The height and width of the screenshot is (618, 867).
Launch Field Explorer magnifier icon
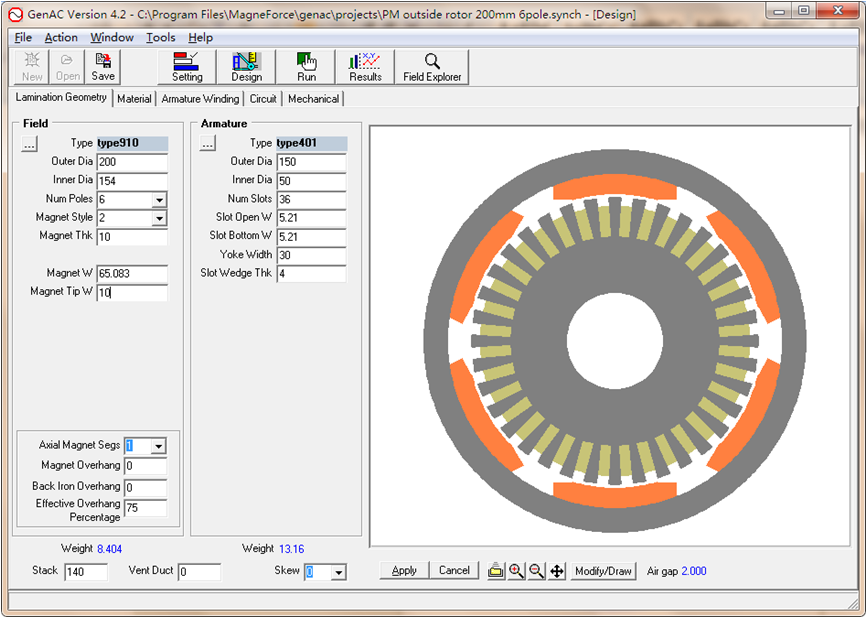point(432,67)
